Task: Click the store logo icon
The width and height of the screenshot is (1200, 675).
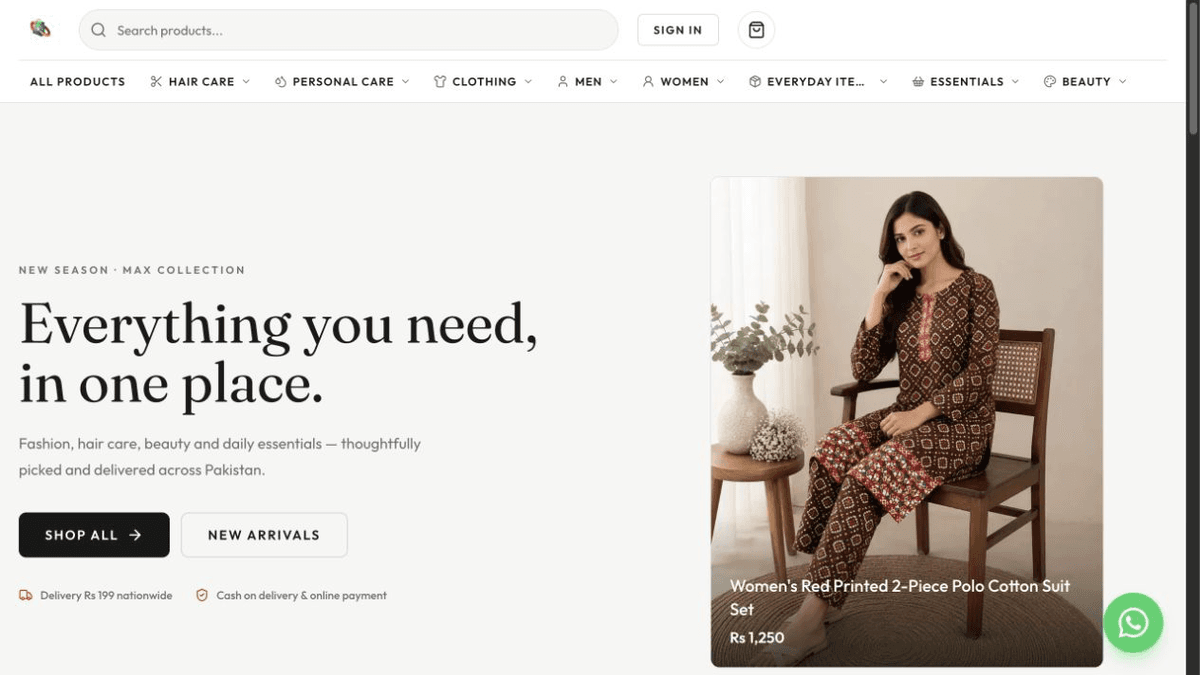Action: 40,29
